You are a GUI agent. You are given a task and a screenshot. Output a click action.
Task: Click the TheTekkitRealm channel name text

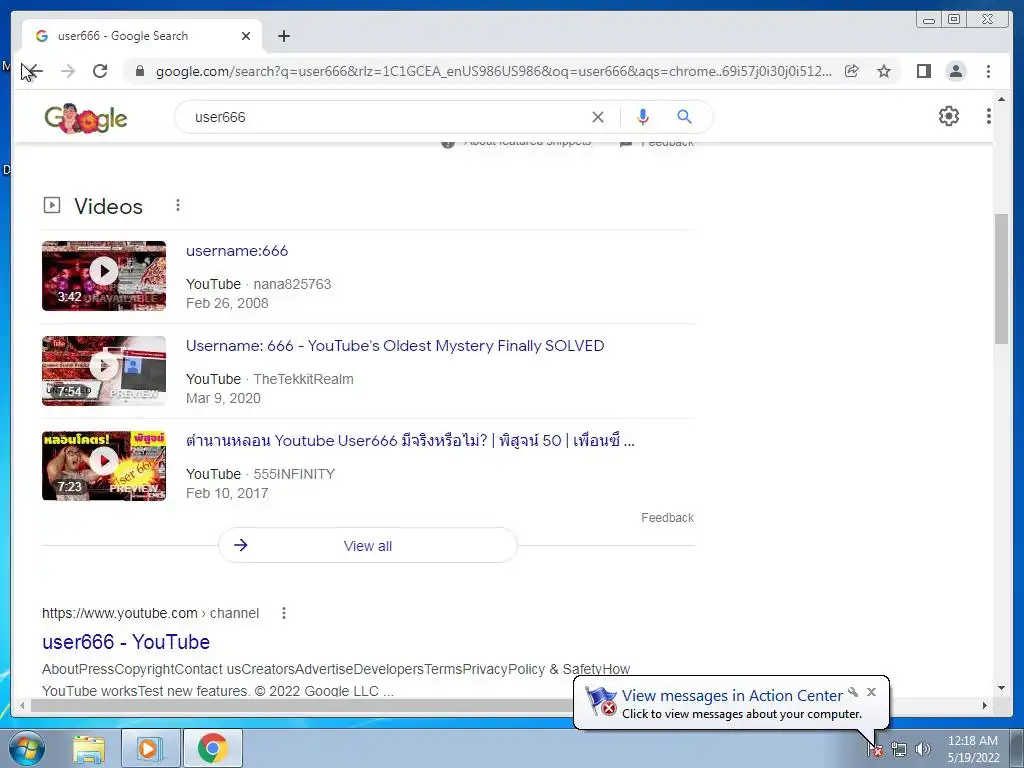(x=303, y=379)
